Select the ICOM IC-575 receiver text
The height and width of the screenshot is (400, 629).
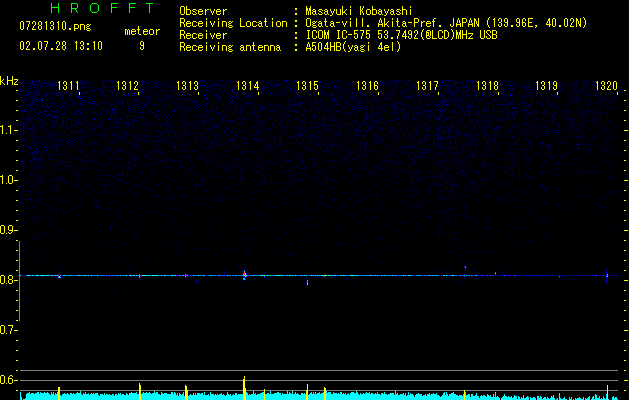401,35
